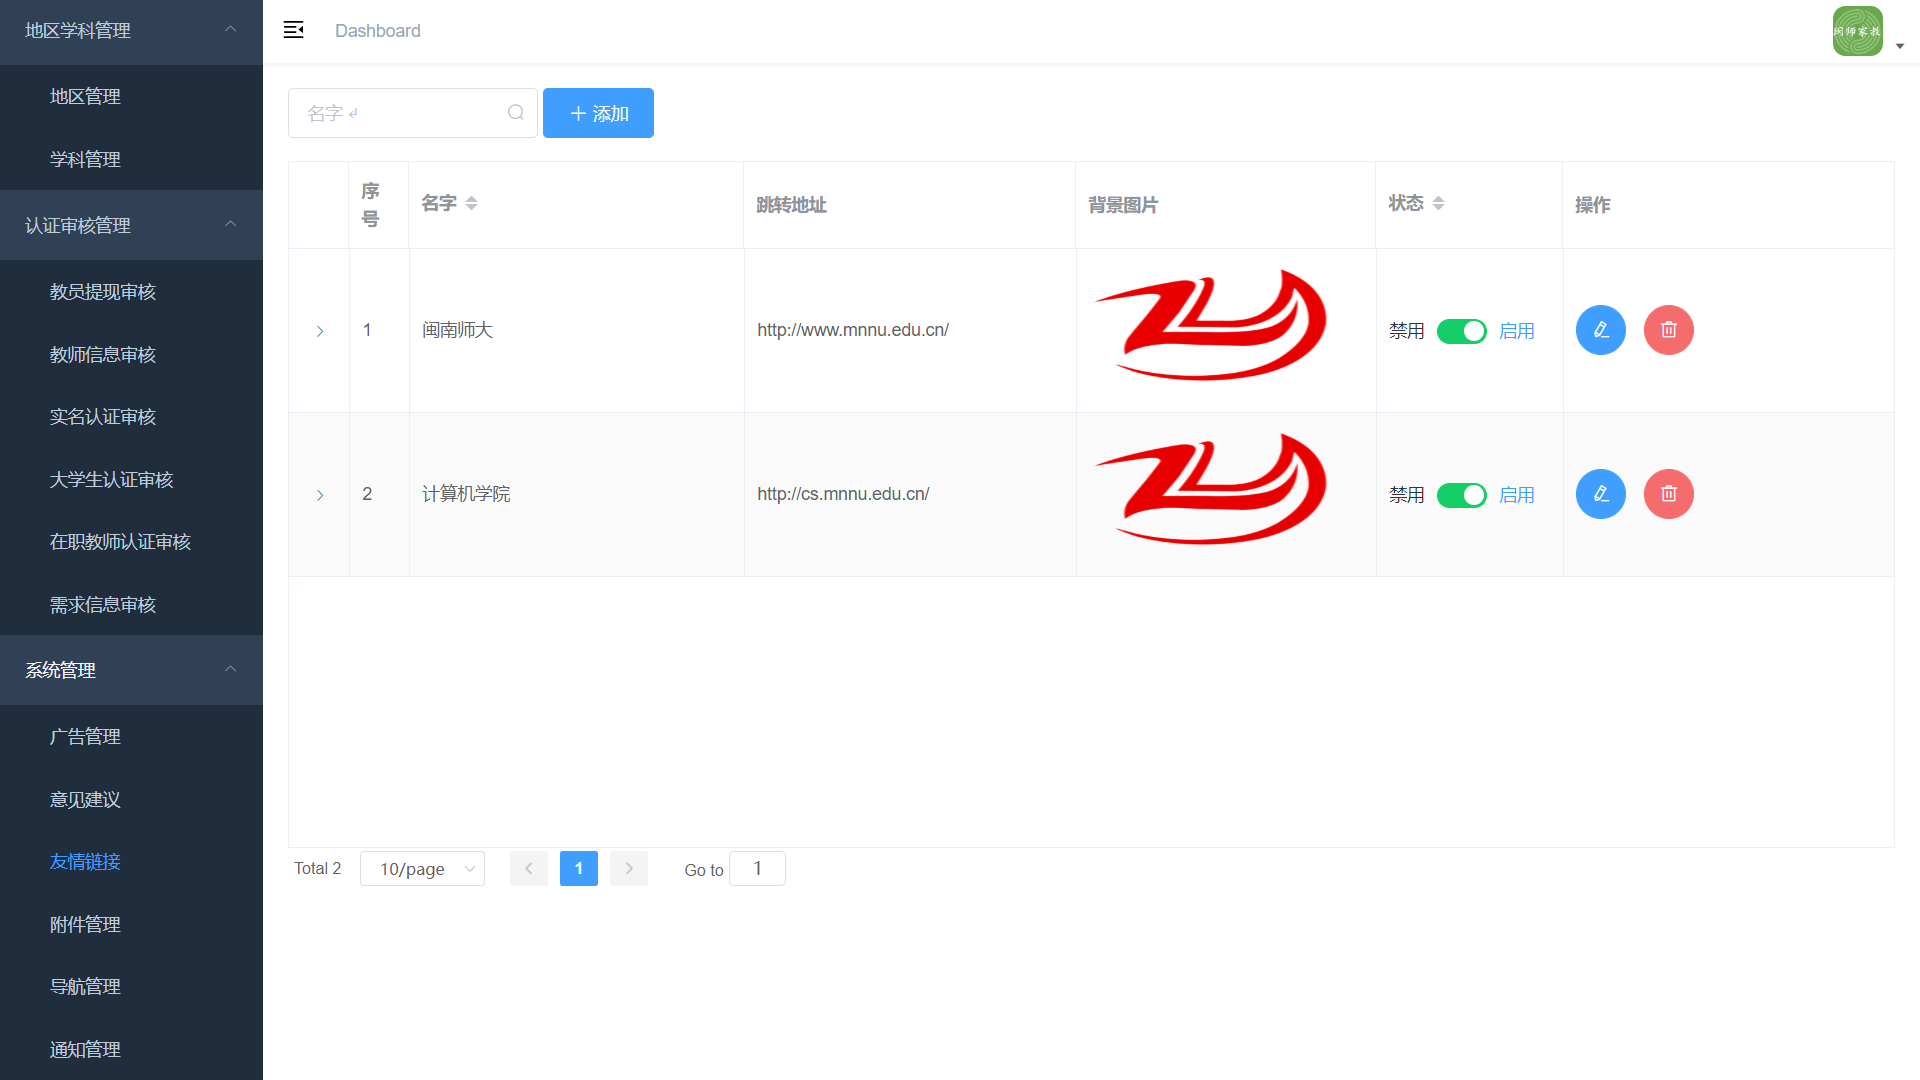Click the 添加 button
1920x1080 pixels.
tap(598, 113)
